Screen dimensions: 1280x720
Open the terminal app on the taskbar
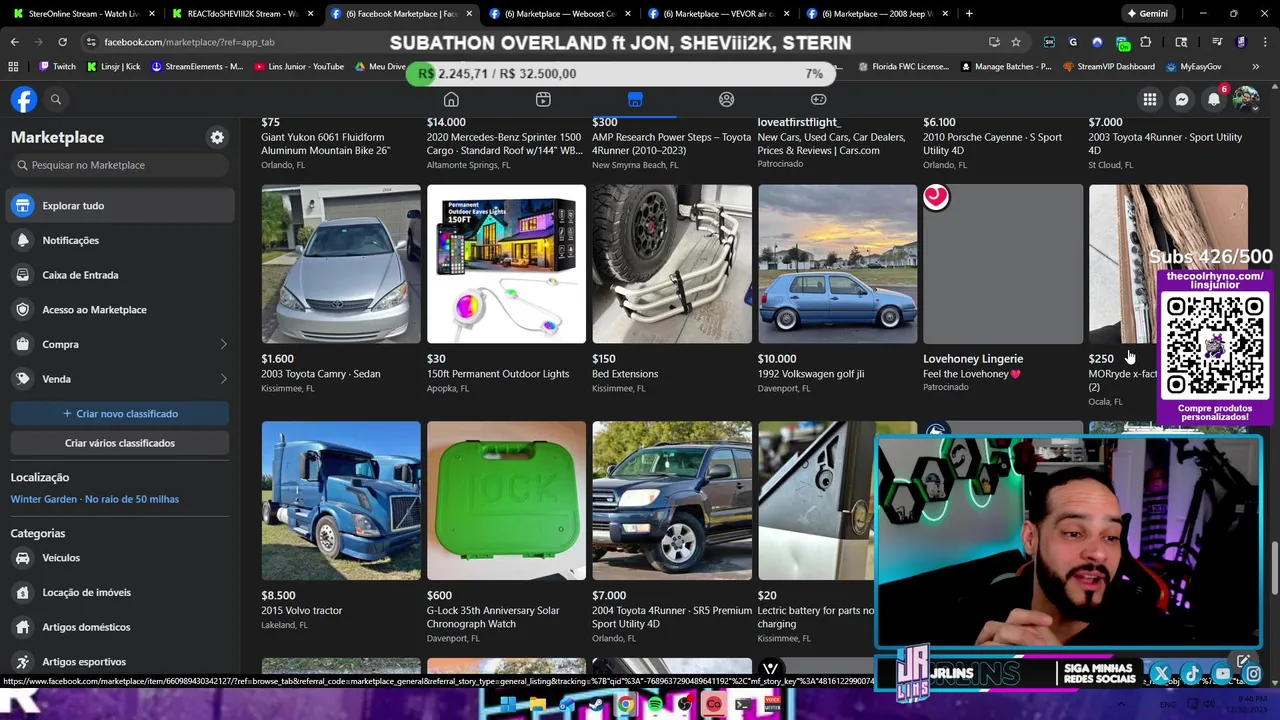coord(743,705)
